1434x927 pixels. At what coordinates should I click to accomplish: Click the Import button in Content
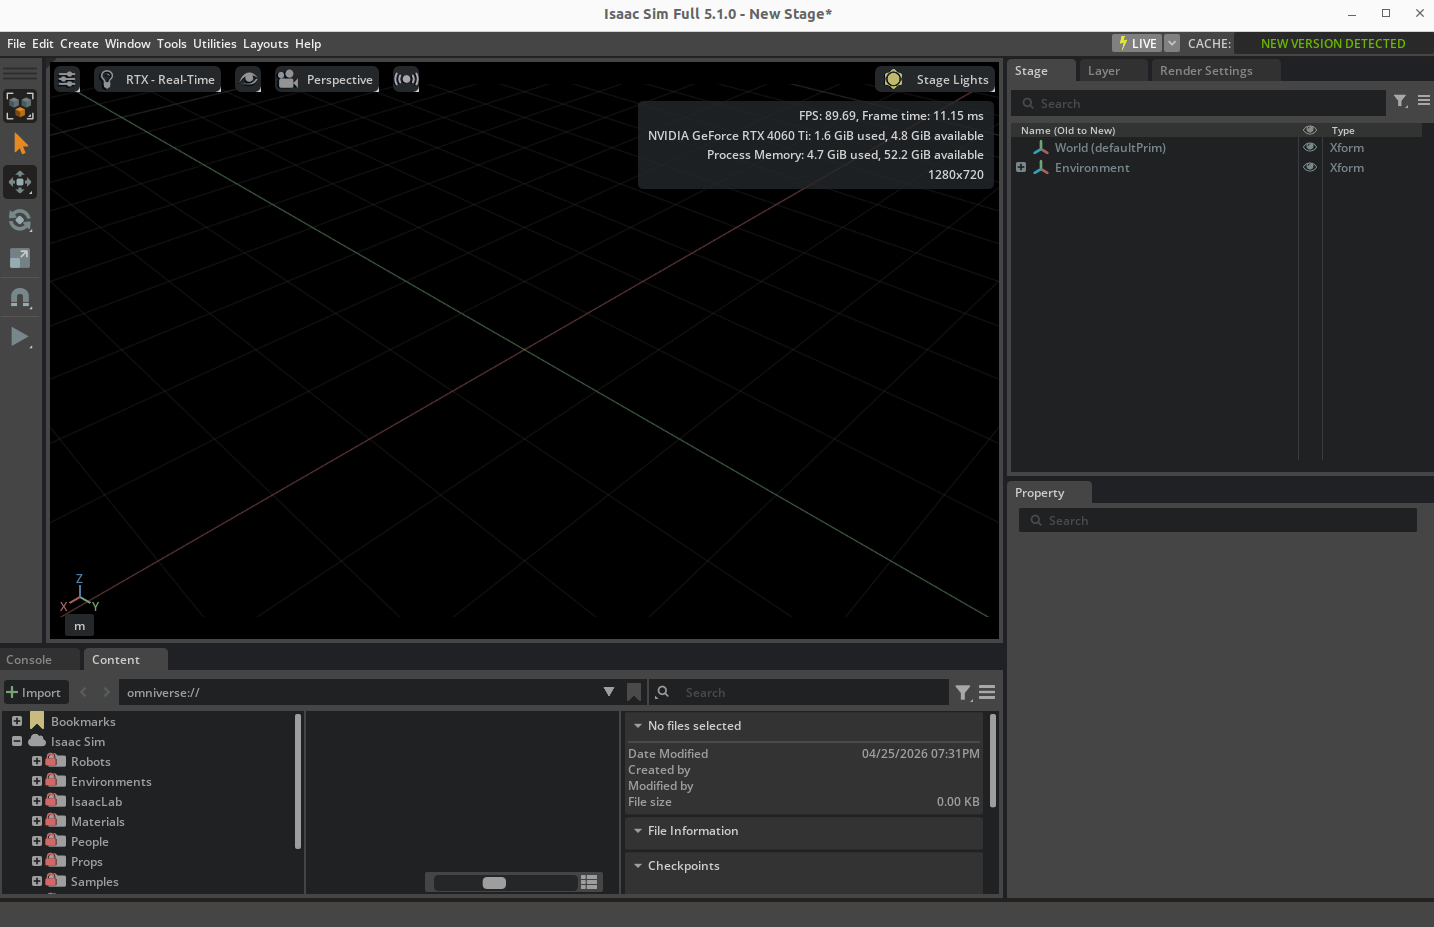pos(34,692)
